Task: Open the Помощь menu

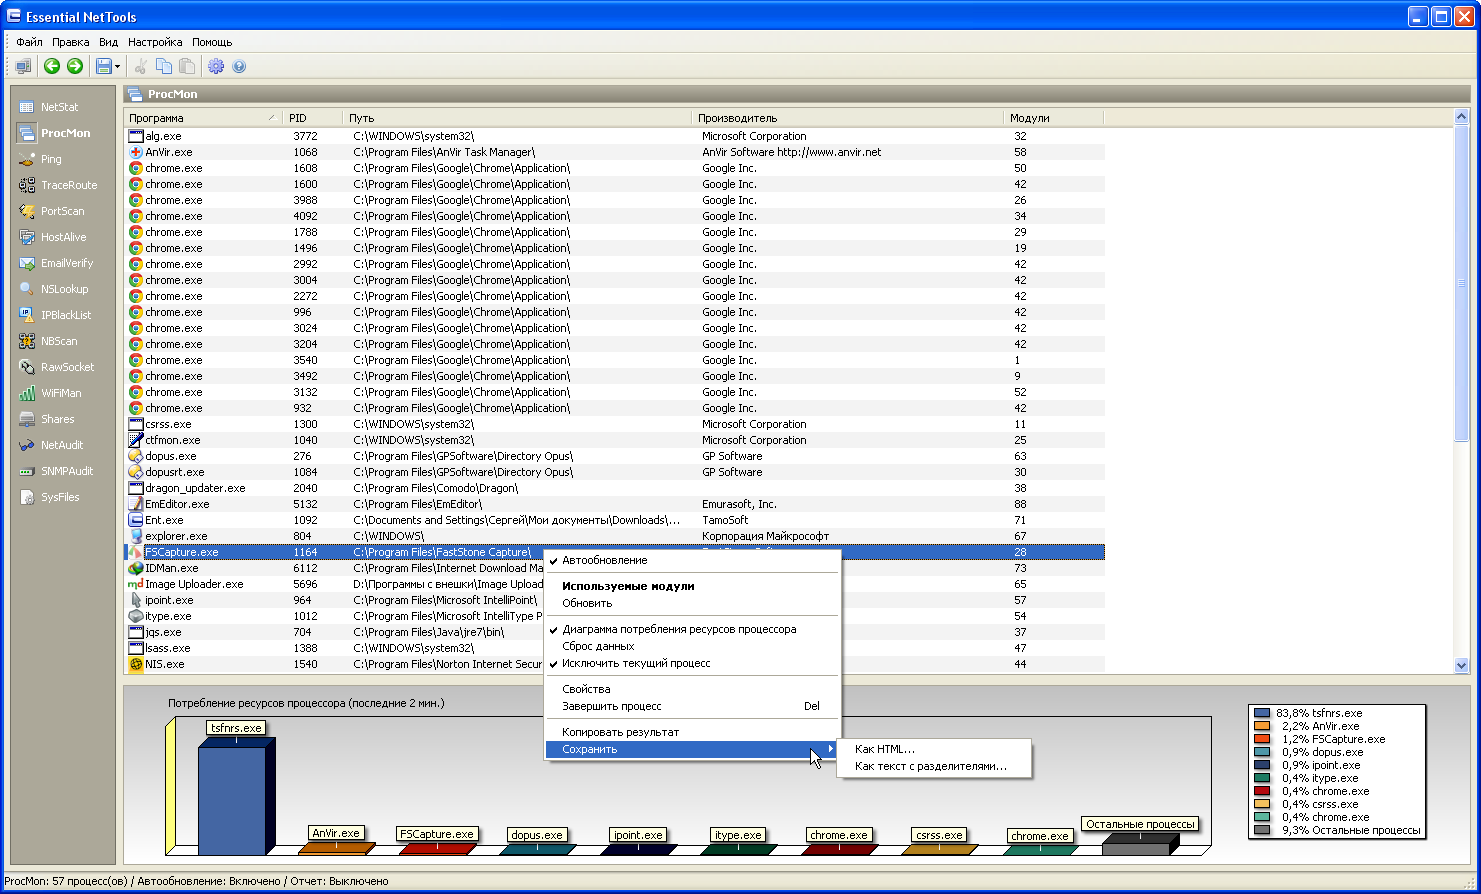Action: coord(212,42)
